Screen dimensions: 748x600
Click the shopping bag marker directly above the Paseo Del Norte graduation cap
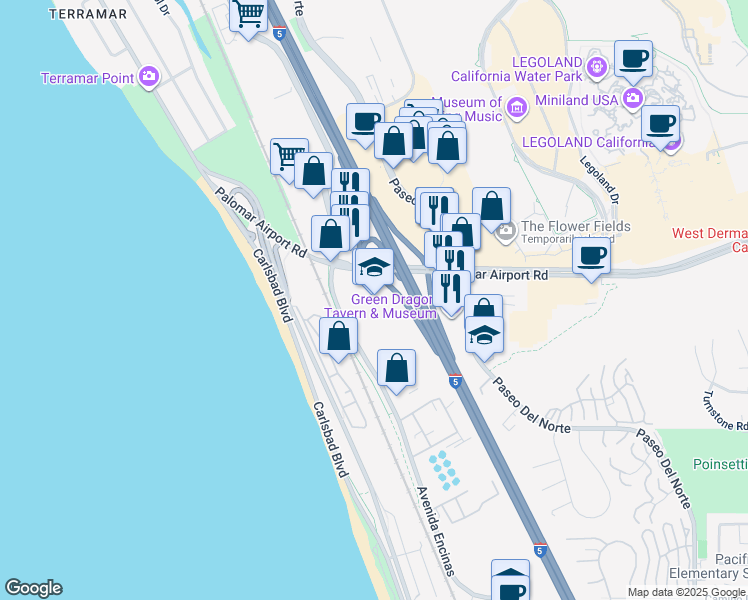[484, 306]
